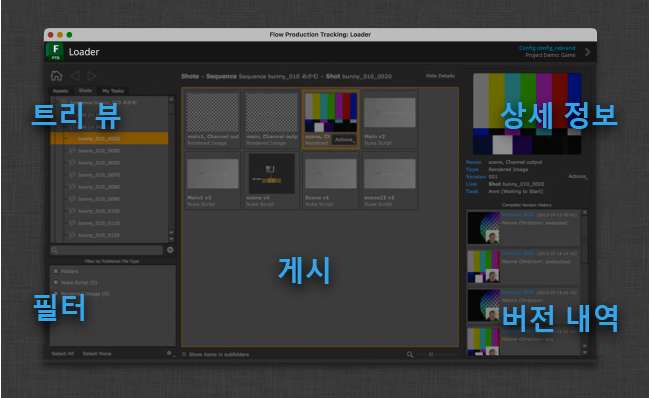Viewport: 649px width, 398px height.
Task: Select bunny_010_0120 in the shot tree
Action: [99, 235]
